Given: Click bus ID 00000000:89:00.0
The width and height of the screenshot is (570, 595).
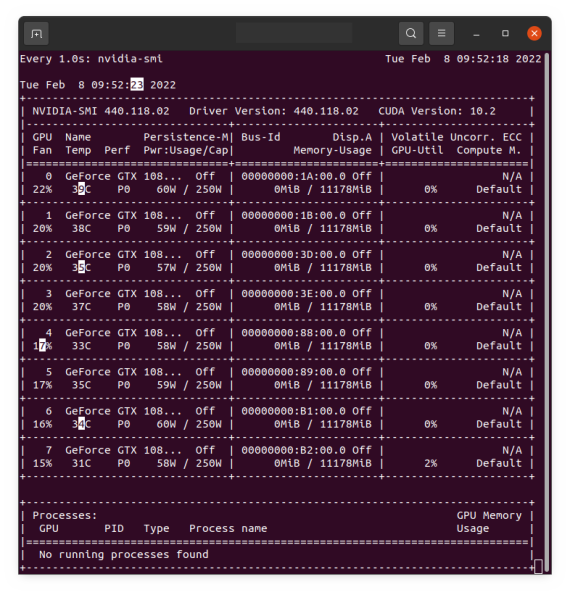Looking at the screenshot, I should point(293,372).
